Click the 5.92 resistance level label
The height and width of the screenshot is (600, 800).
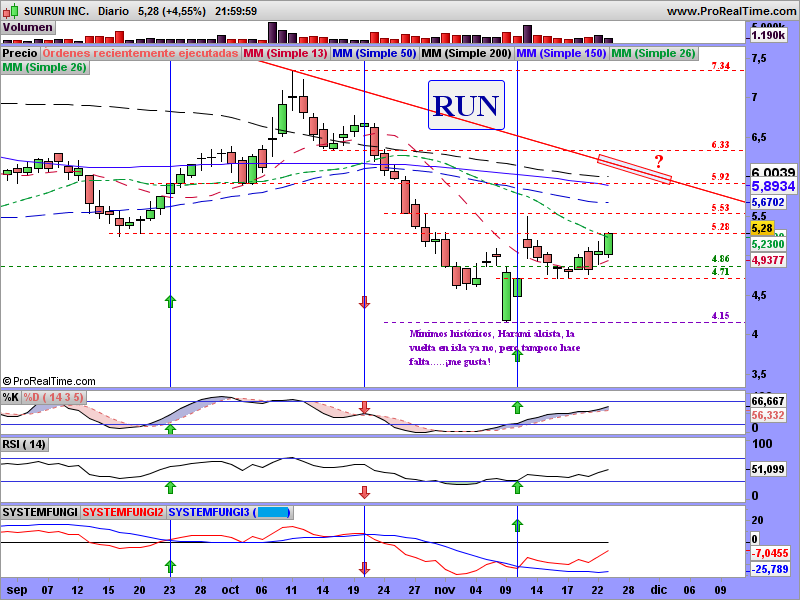click(x=720, y=177)
